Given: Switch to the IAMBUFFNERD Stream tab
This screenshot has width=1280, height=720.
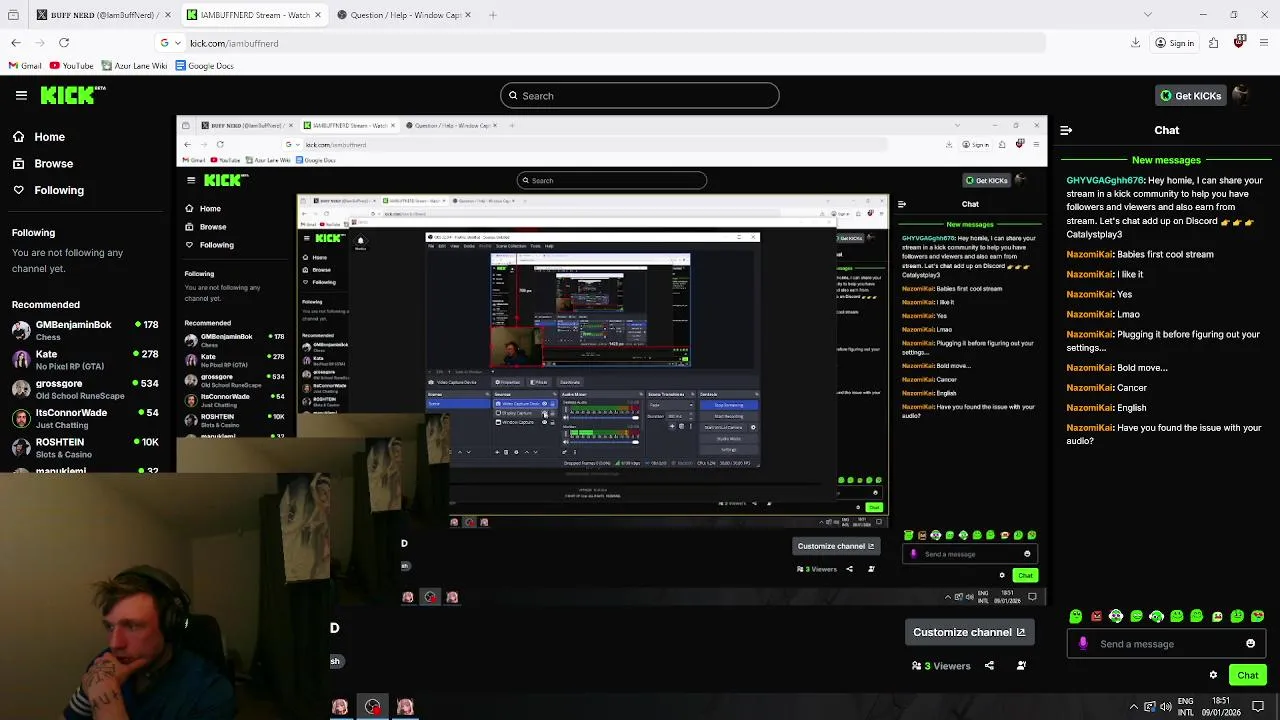Looking at the screenshot, I should point(255,15).
